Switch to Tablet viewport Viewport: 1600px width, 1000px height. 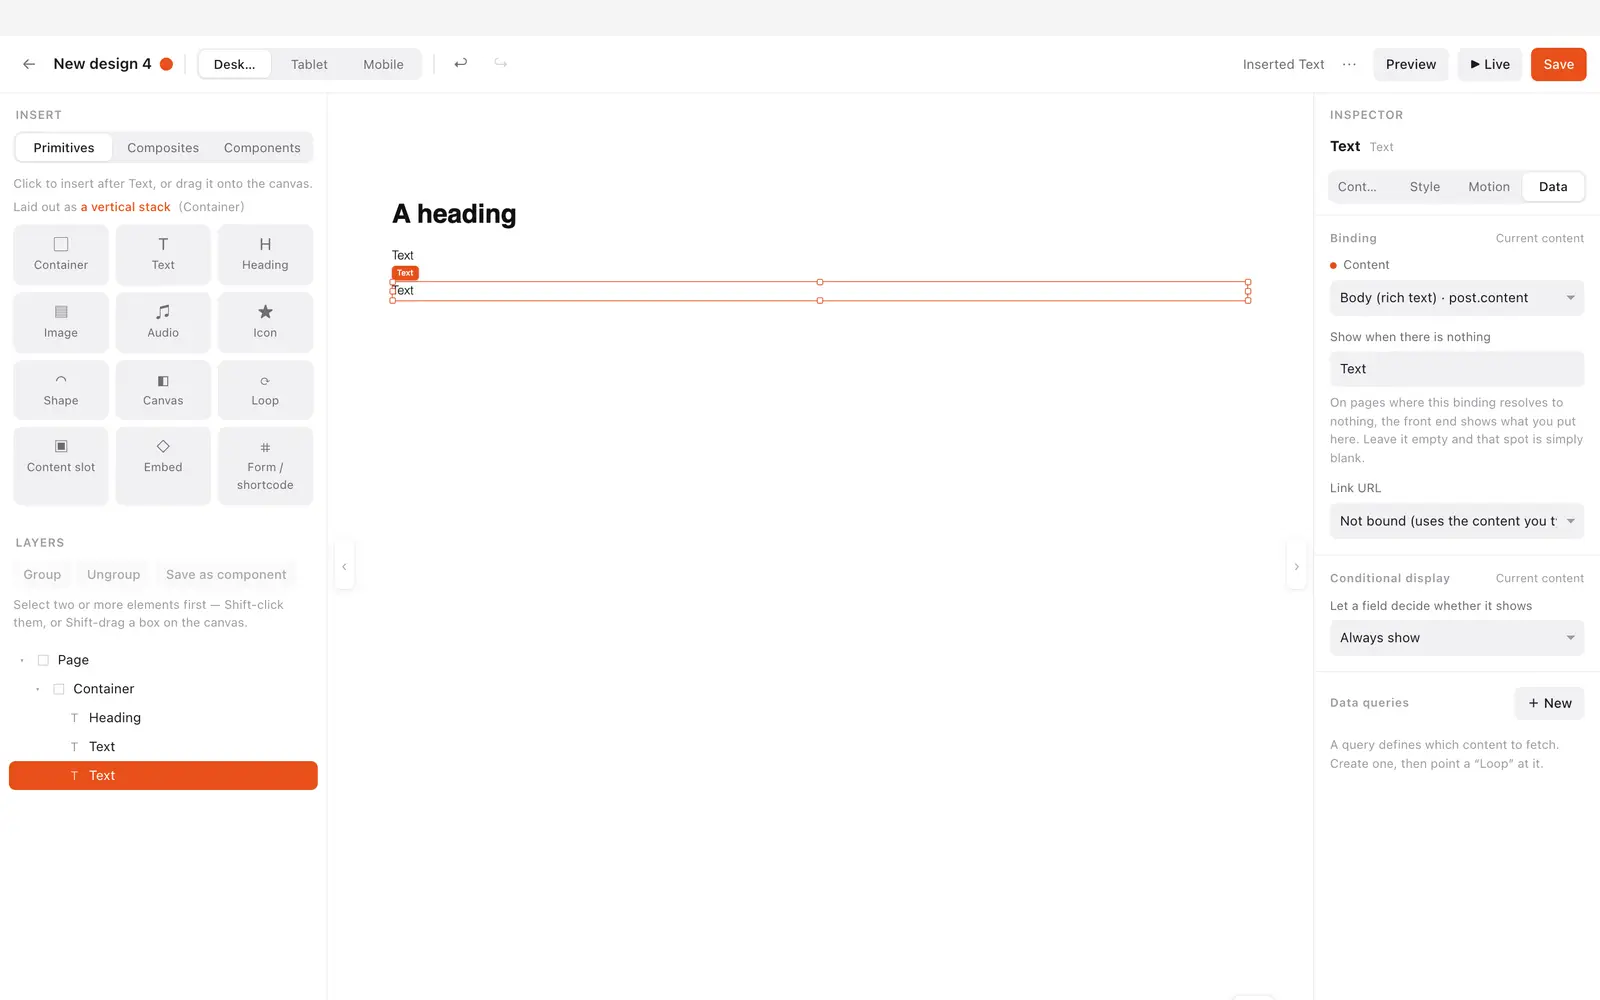tap(309, 64)
